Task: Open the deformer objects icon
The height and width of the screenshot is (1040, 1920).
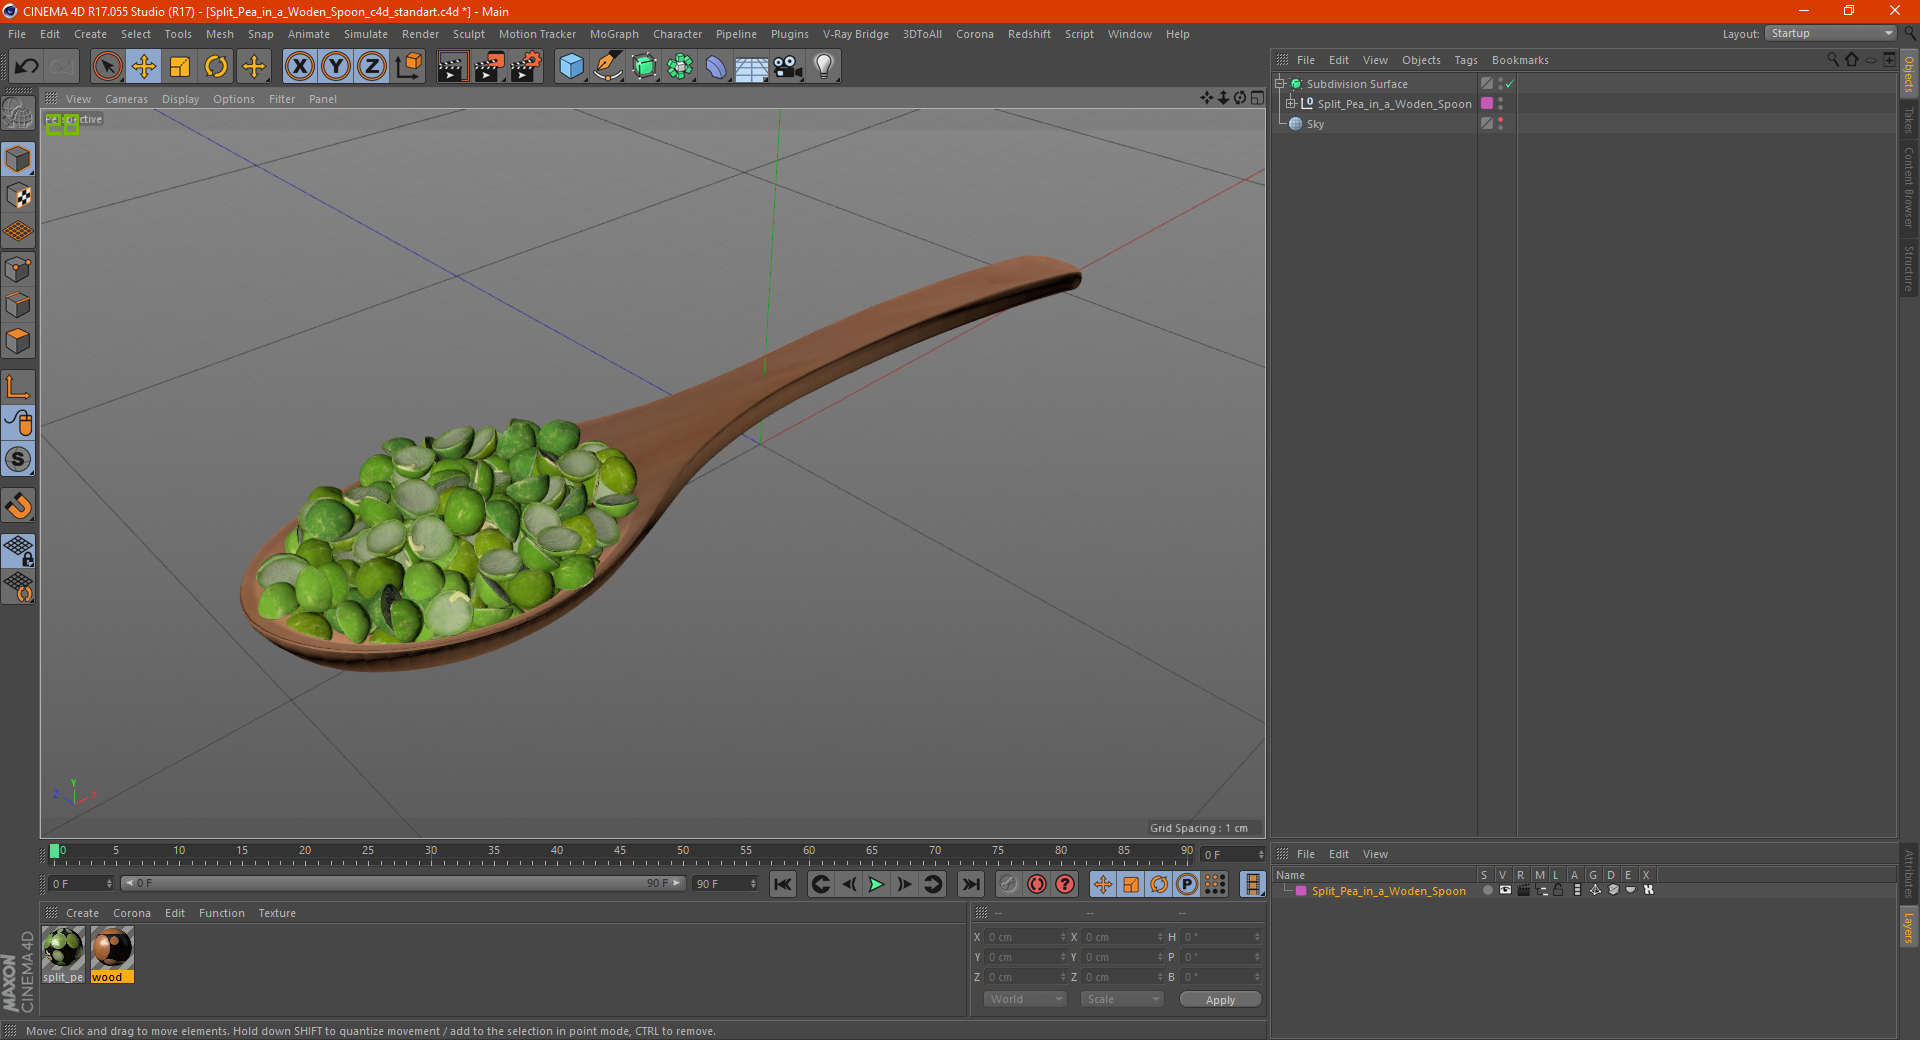Action: pyautogui.click(x=716, y=67)
